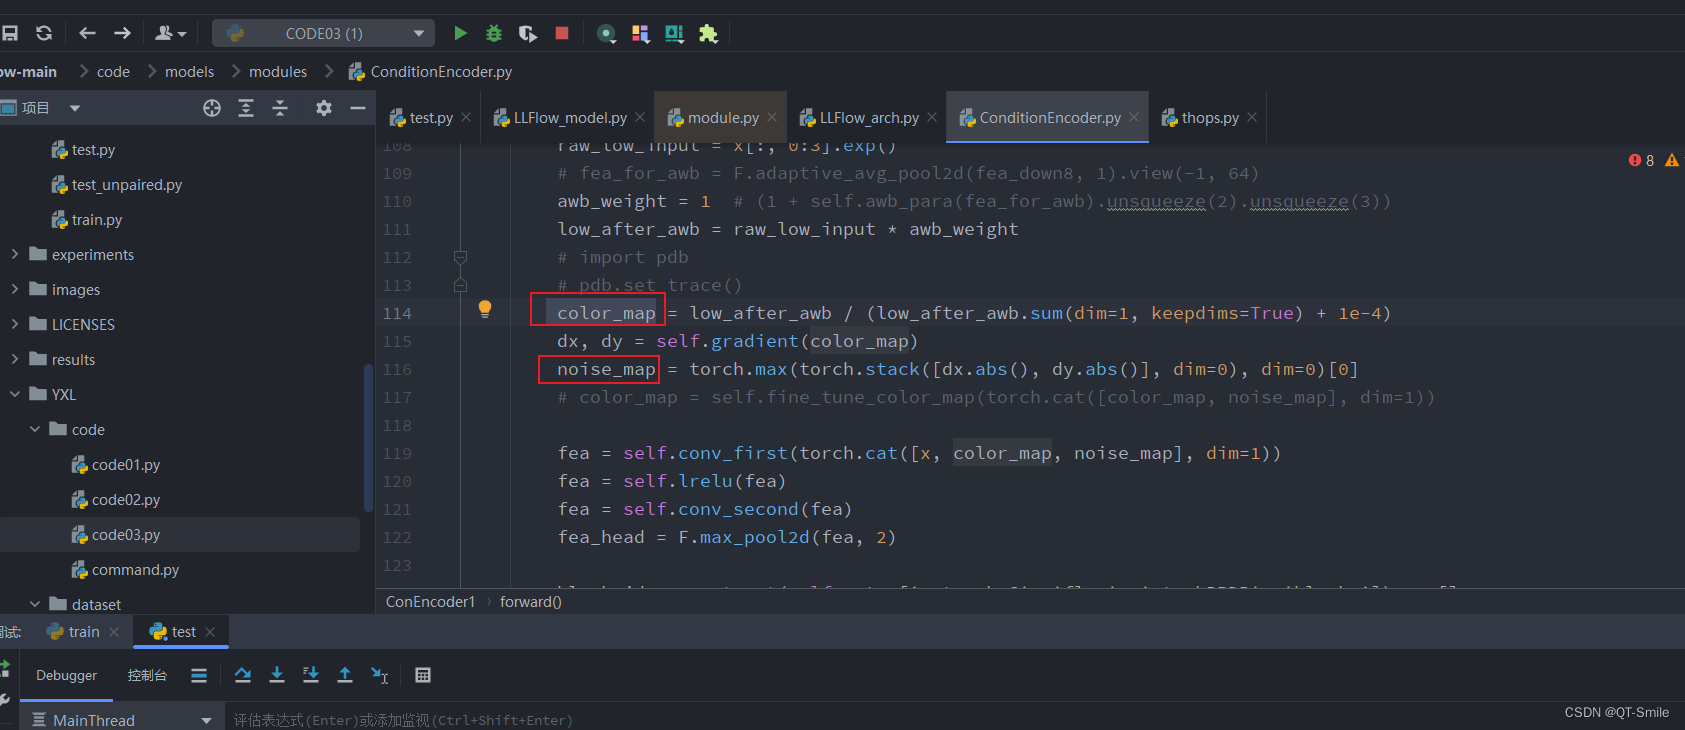Open project panel settings gear
1685x730 pixels.
tap(324, 108)
